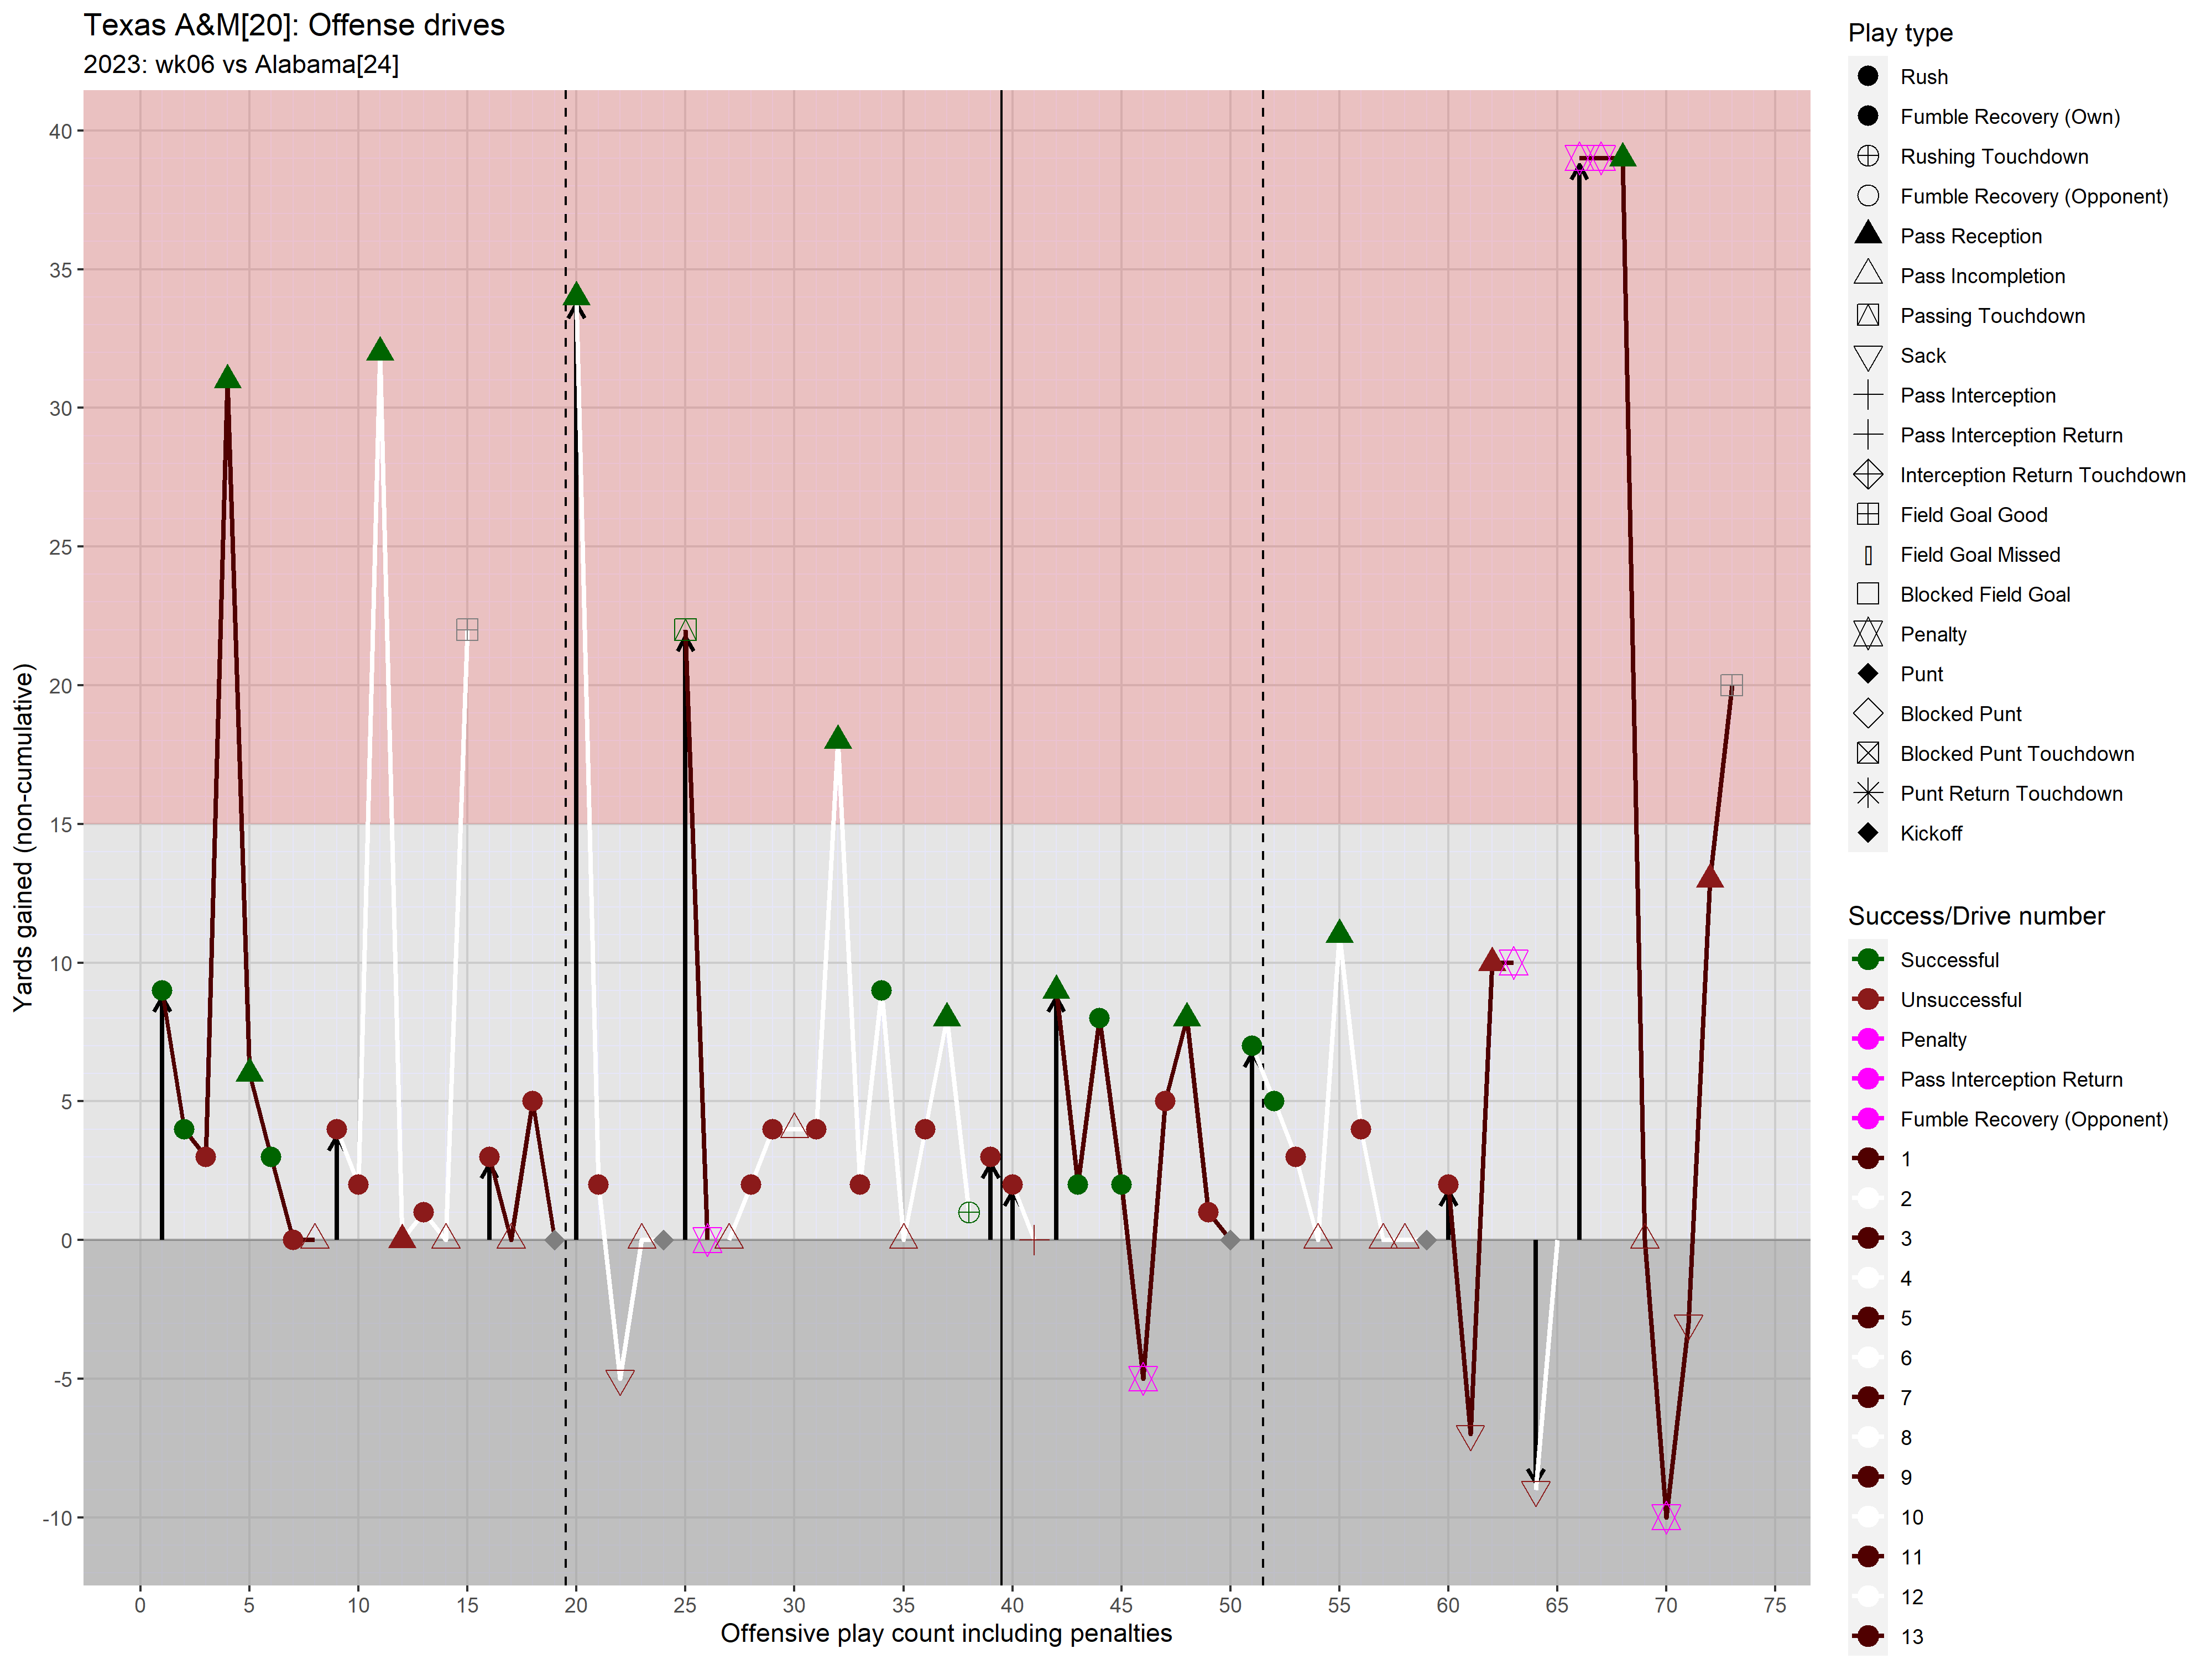
Task: Click the interception plus marker at play 41
Action: (1034, 1240)
